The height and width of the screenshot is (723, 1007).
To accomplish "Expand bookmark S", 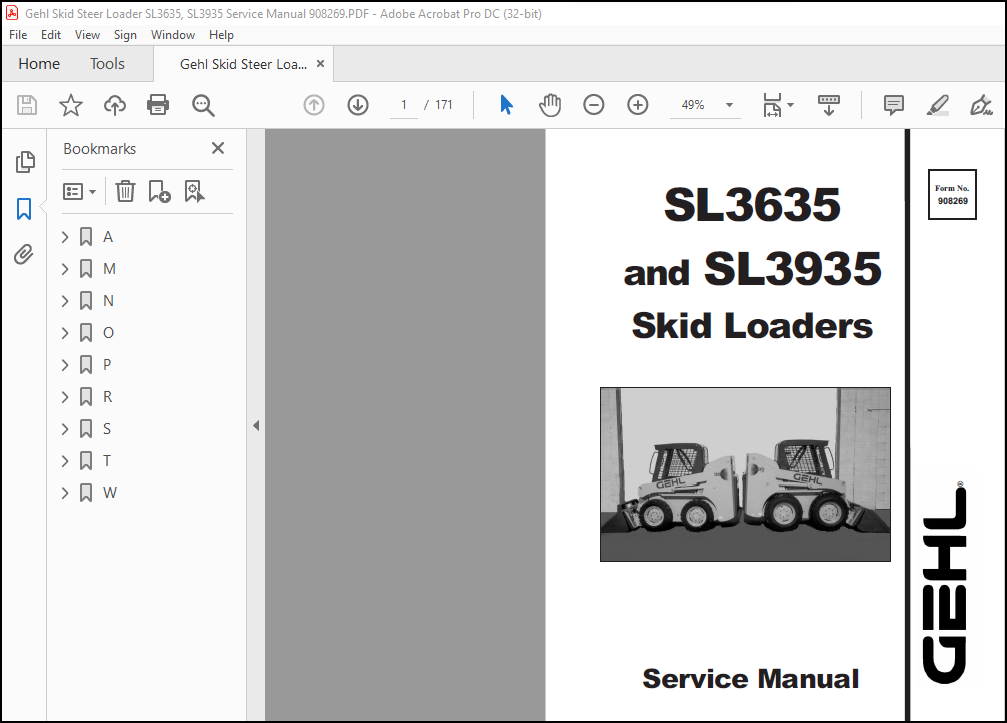I will tap(65, 429).
